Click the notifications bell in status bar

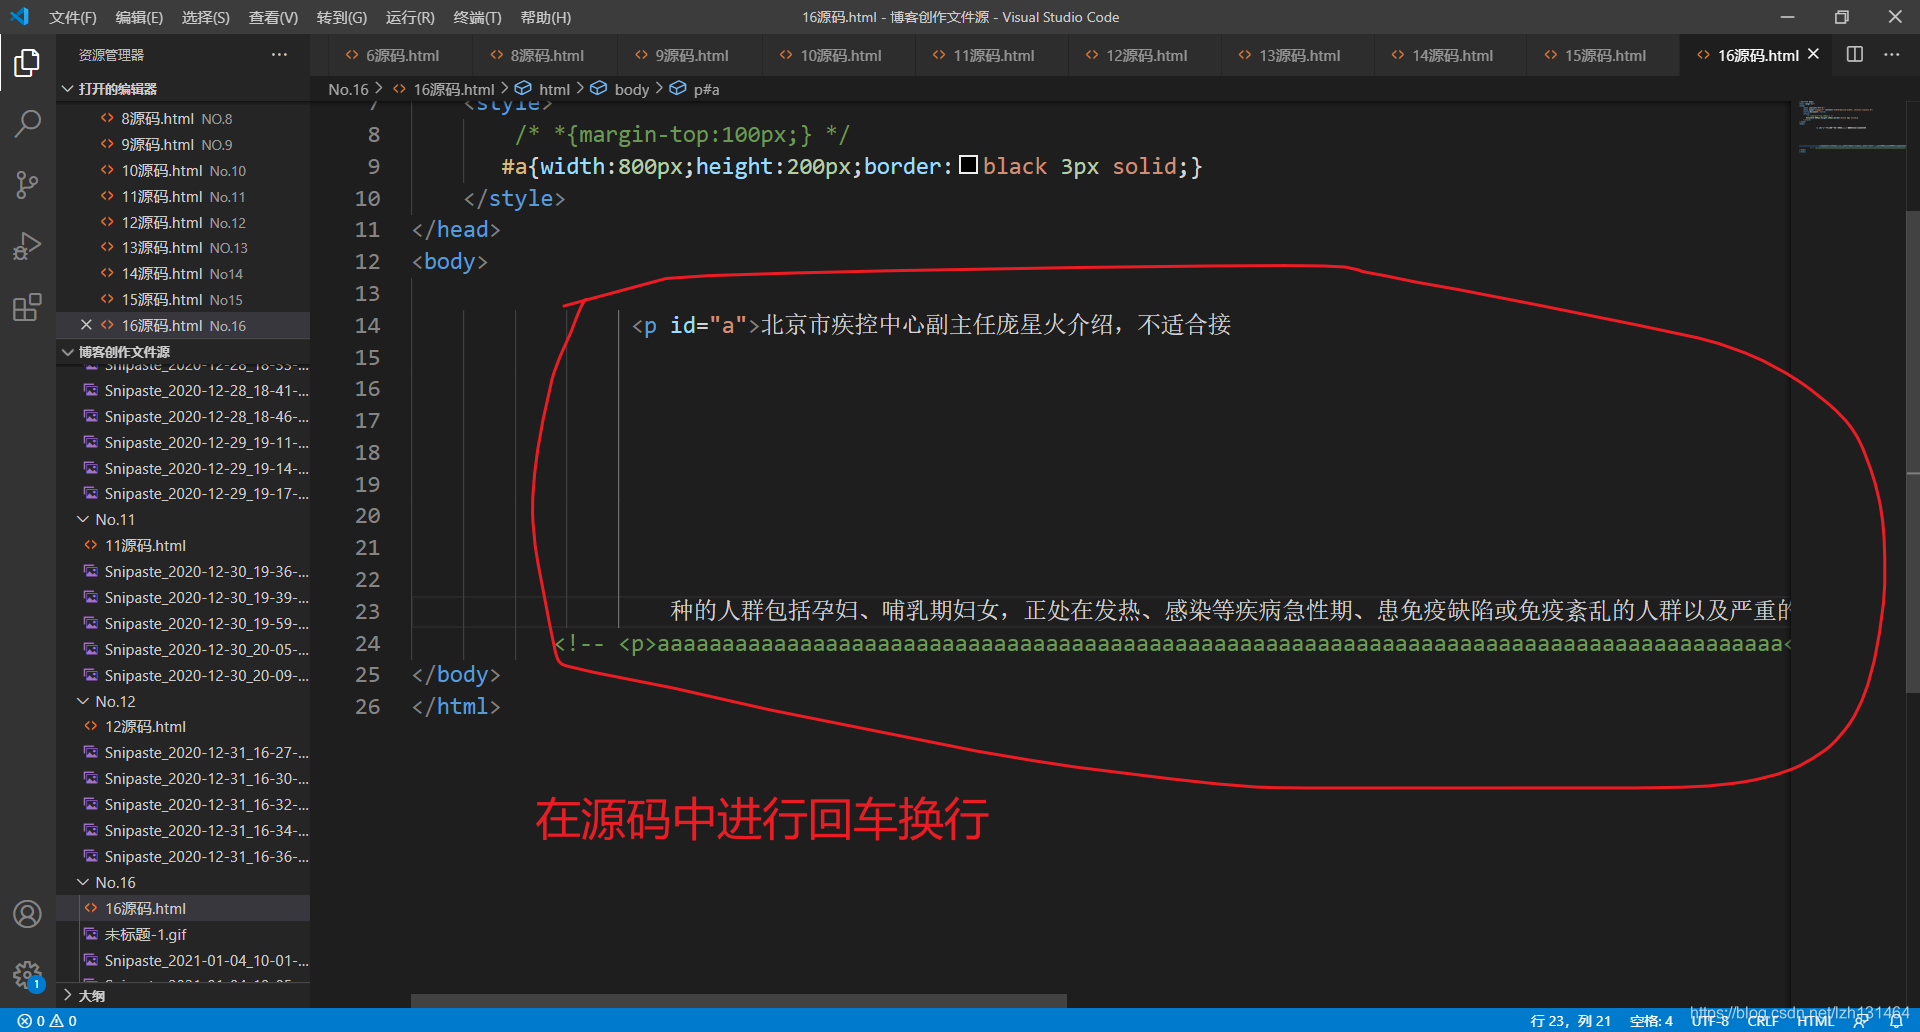[1896, 1021]
